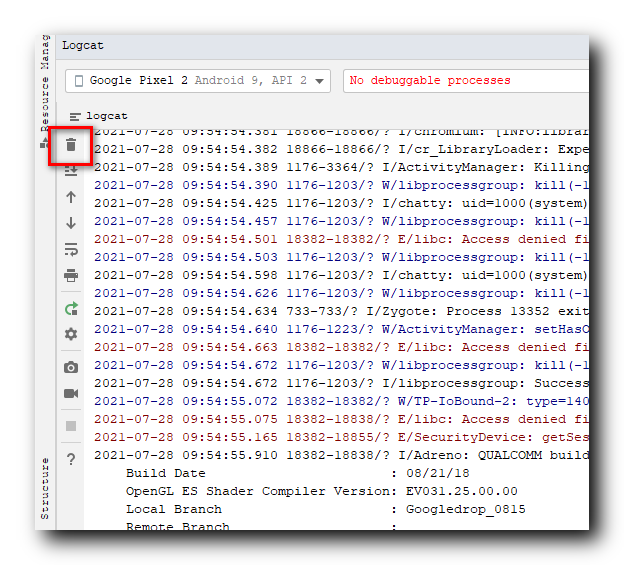Click the I/libprocessgroup Success log line
This screenshot has width=624, height=565.
point(341,383)
